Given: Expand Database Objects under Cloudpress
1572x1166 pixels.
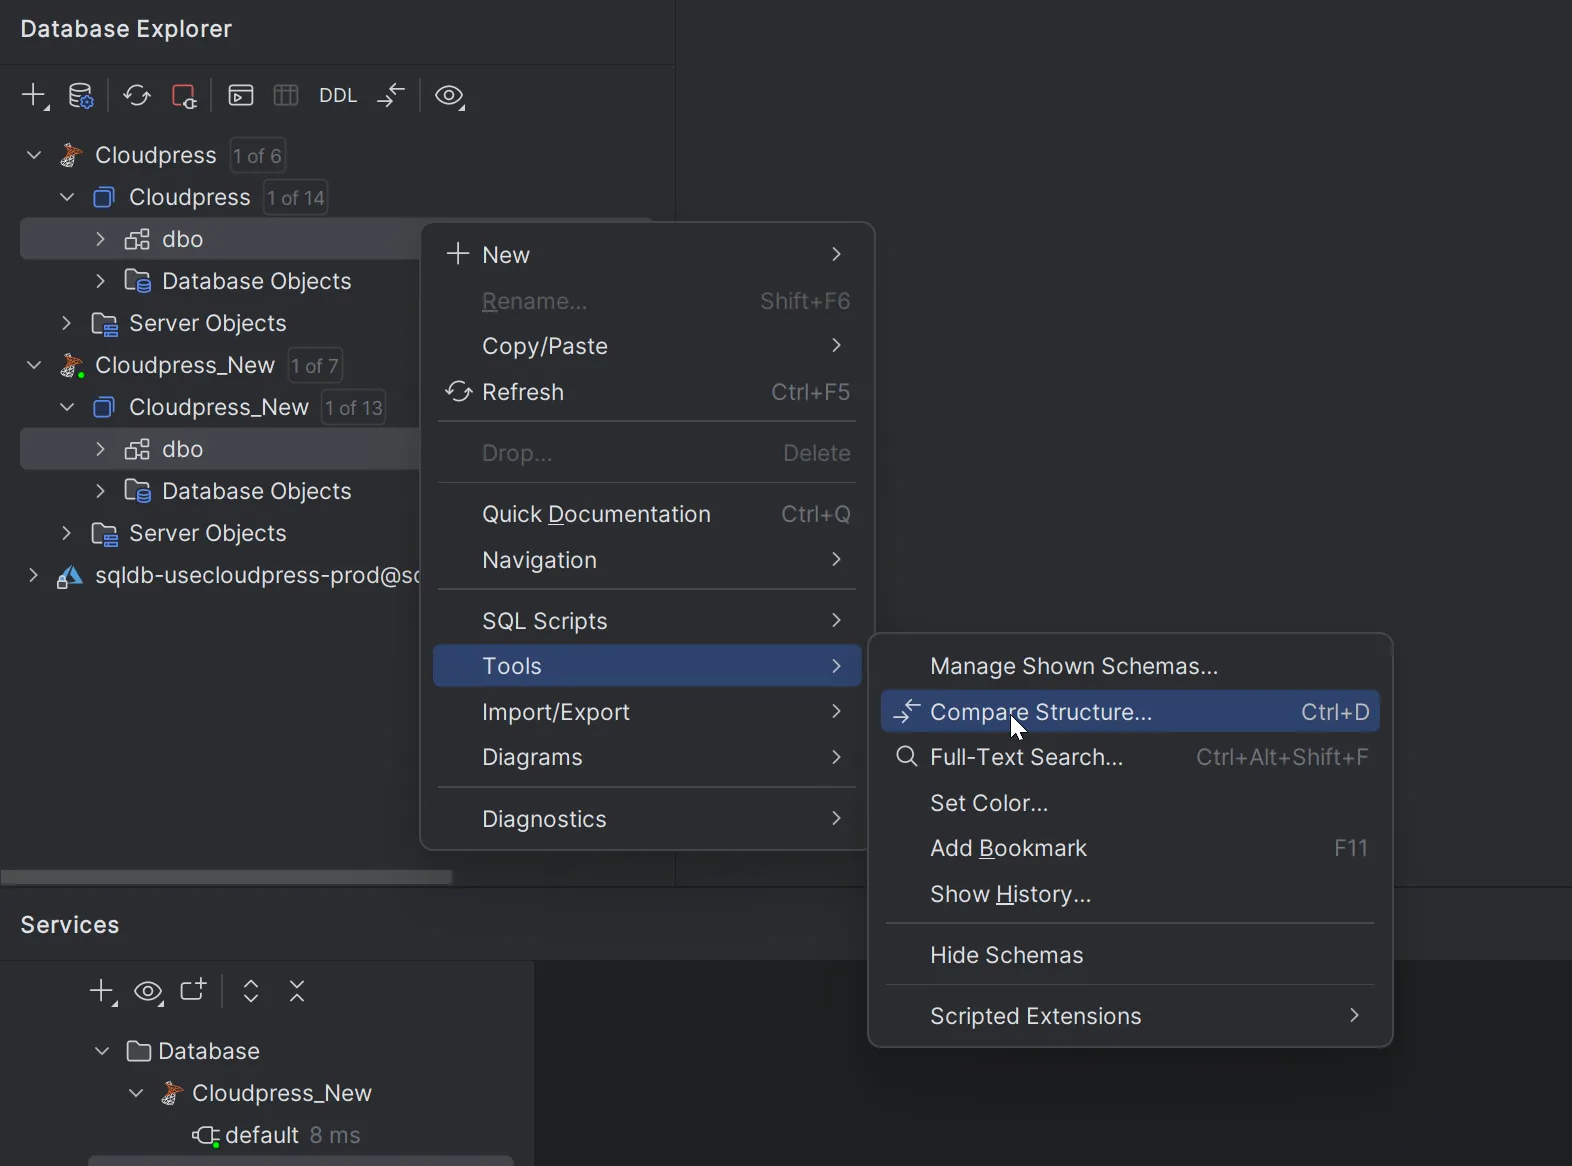Looking at the screenshot, I should [x=100, y=282].
